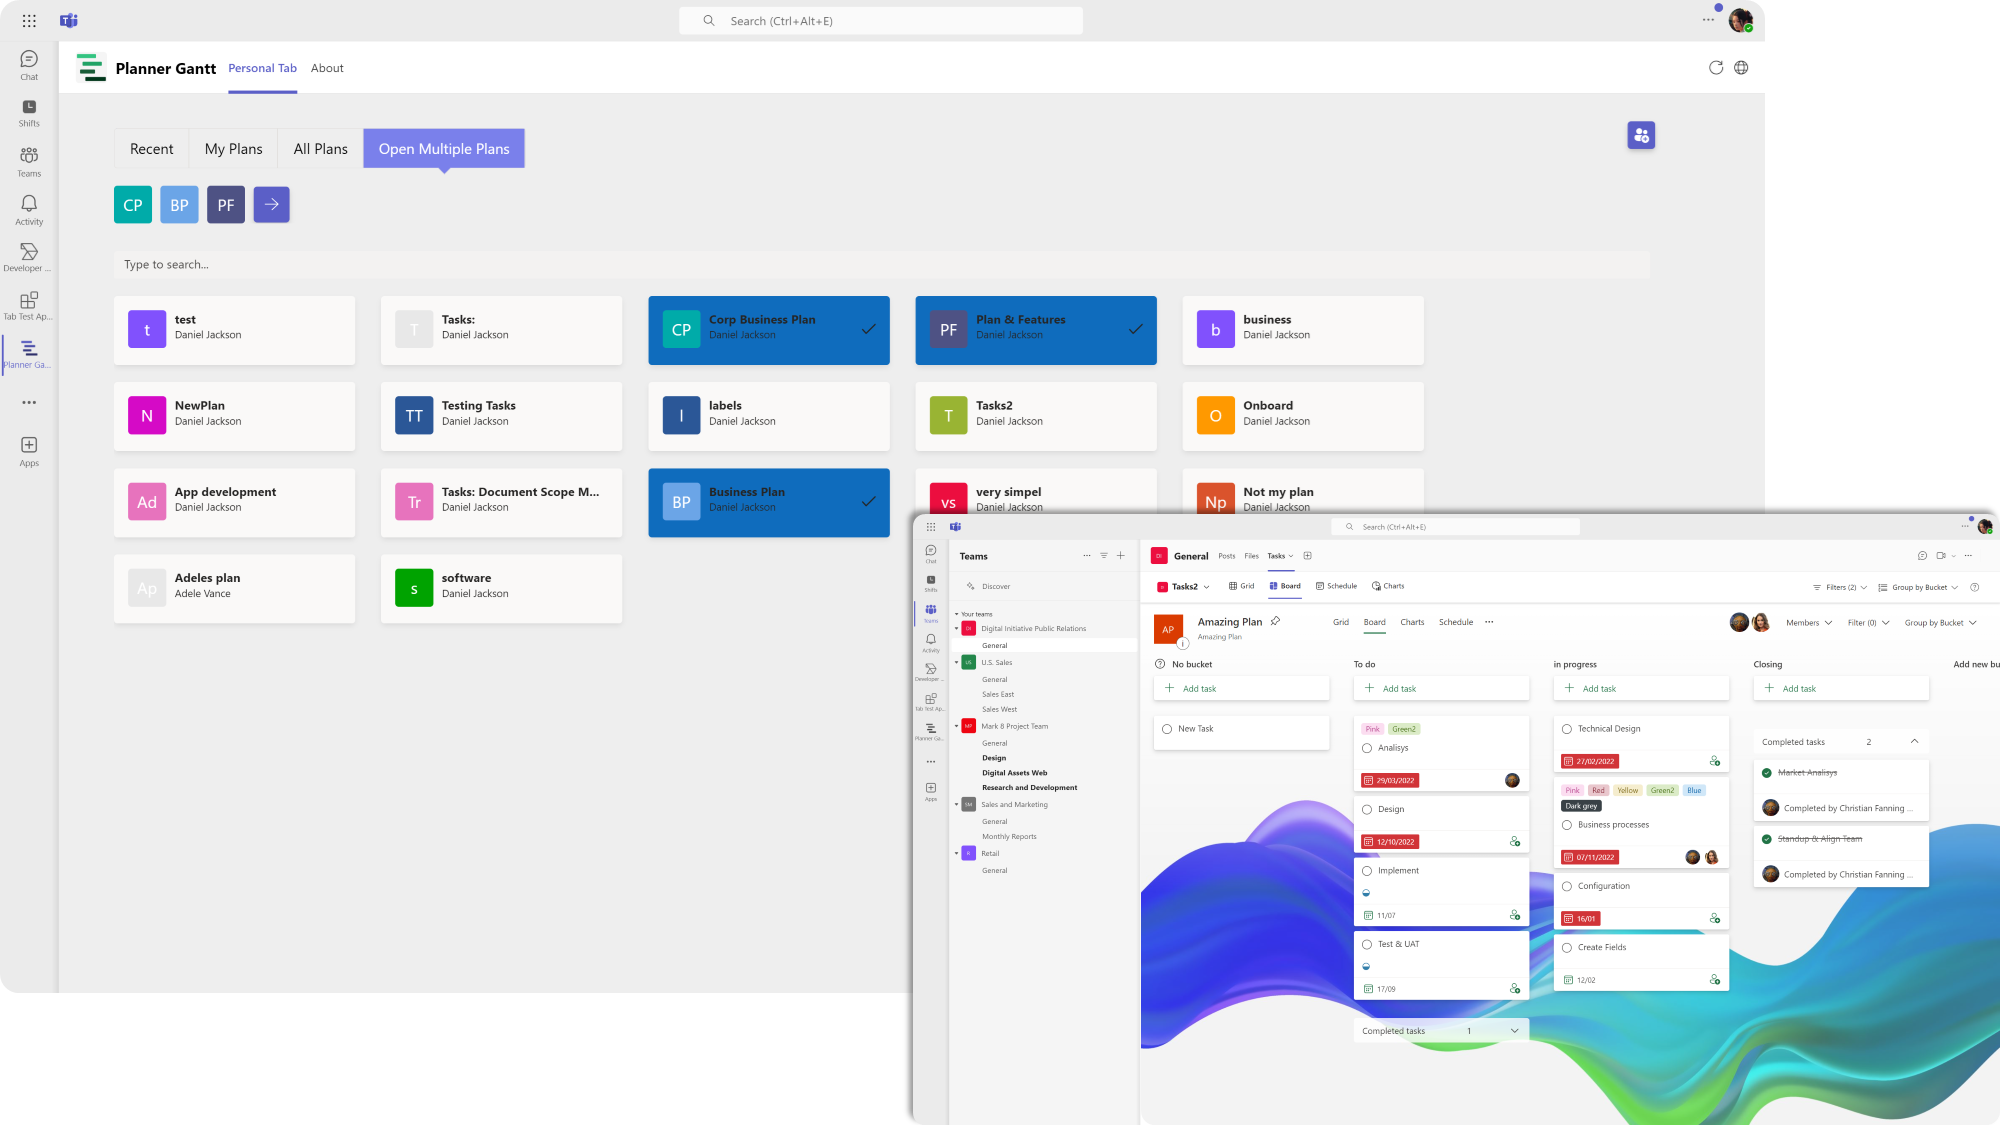Click the PF selected plan chip
Viewport: 2000px width, 1125px height.
[x=226, y=205]
